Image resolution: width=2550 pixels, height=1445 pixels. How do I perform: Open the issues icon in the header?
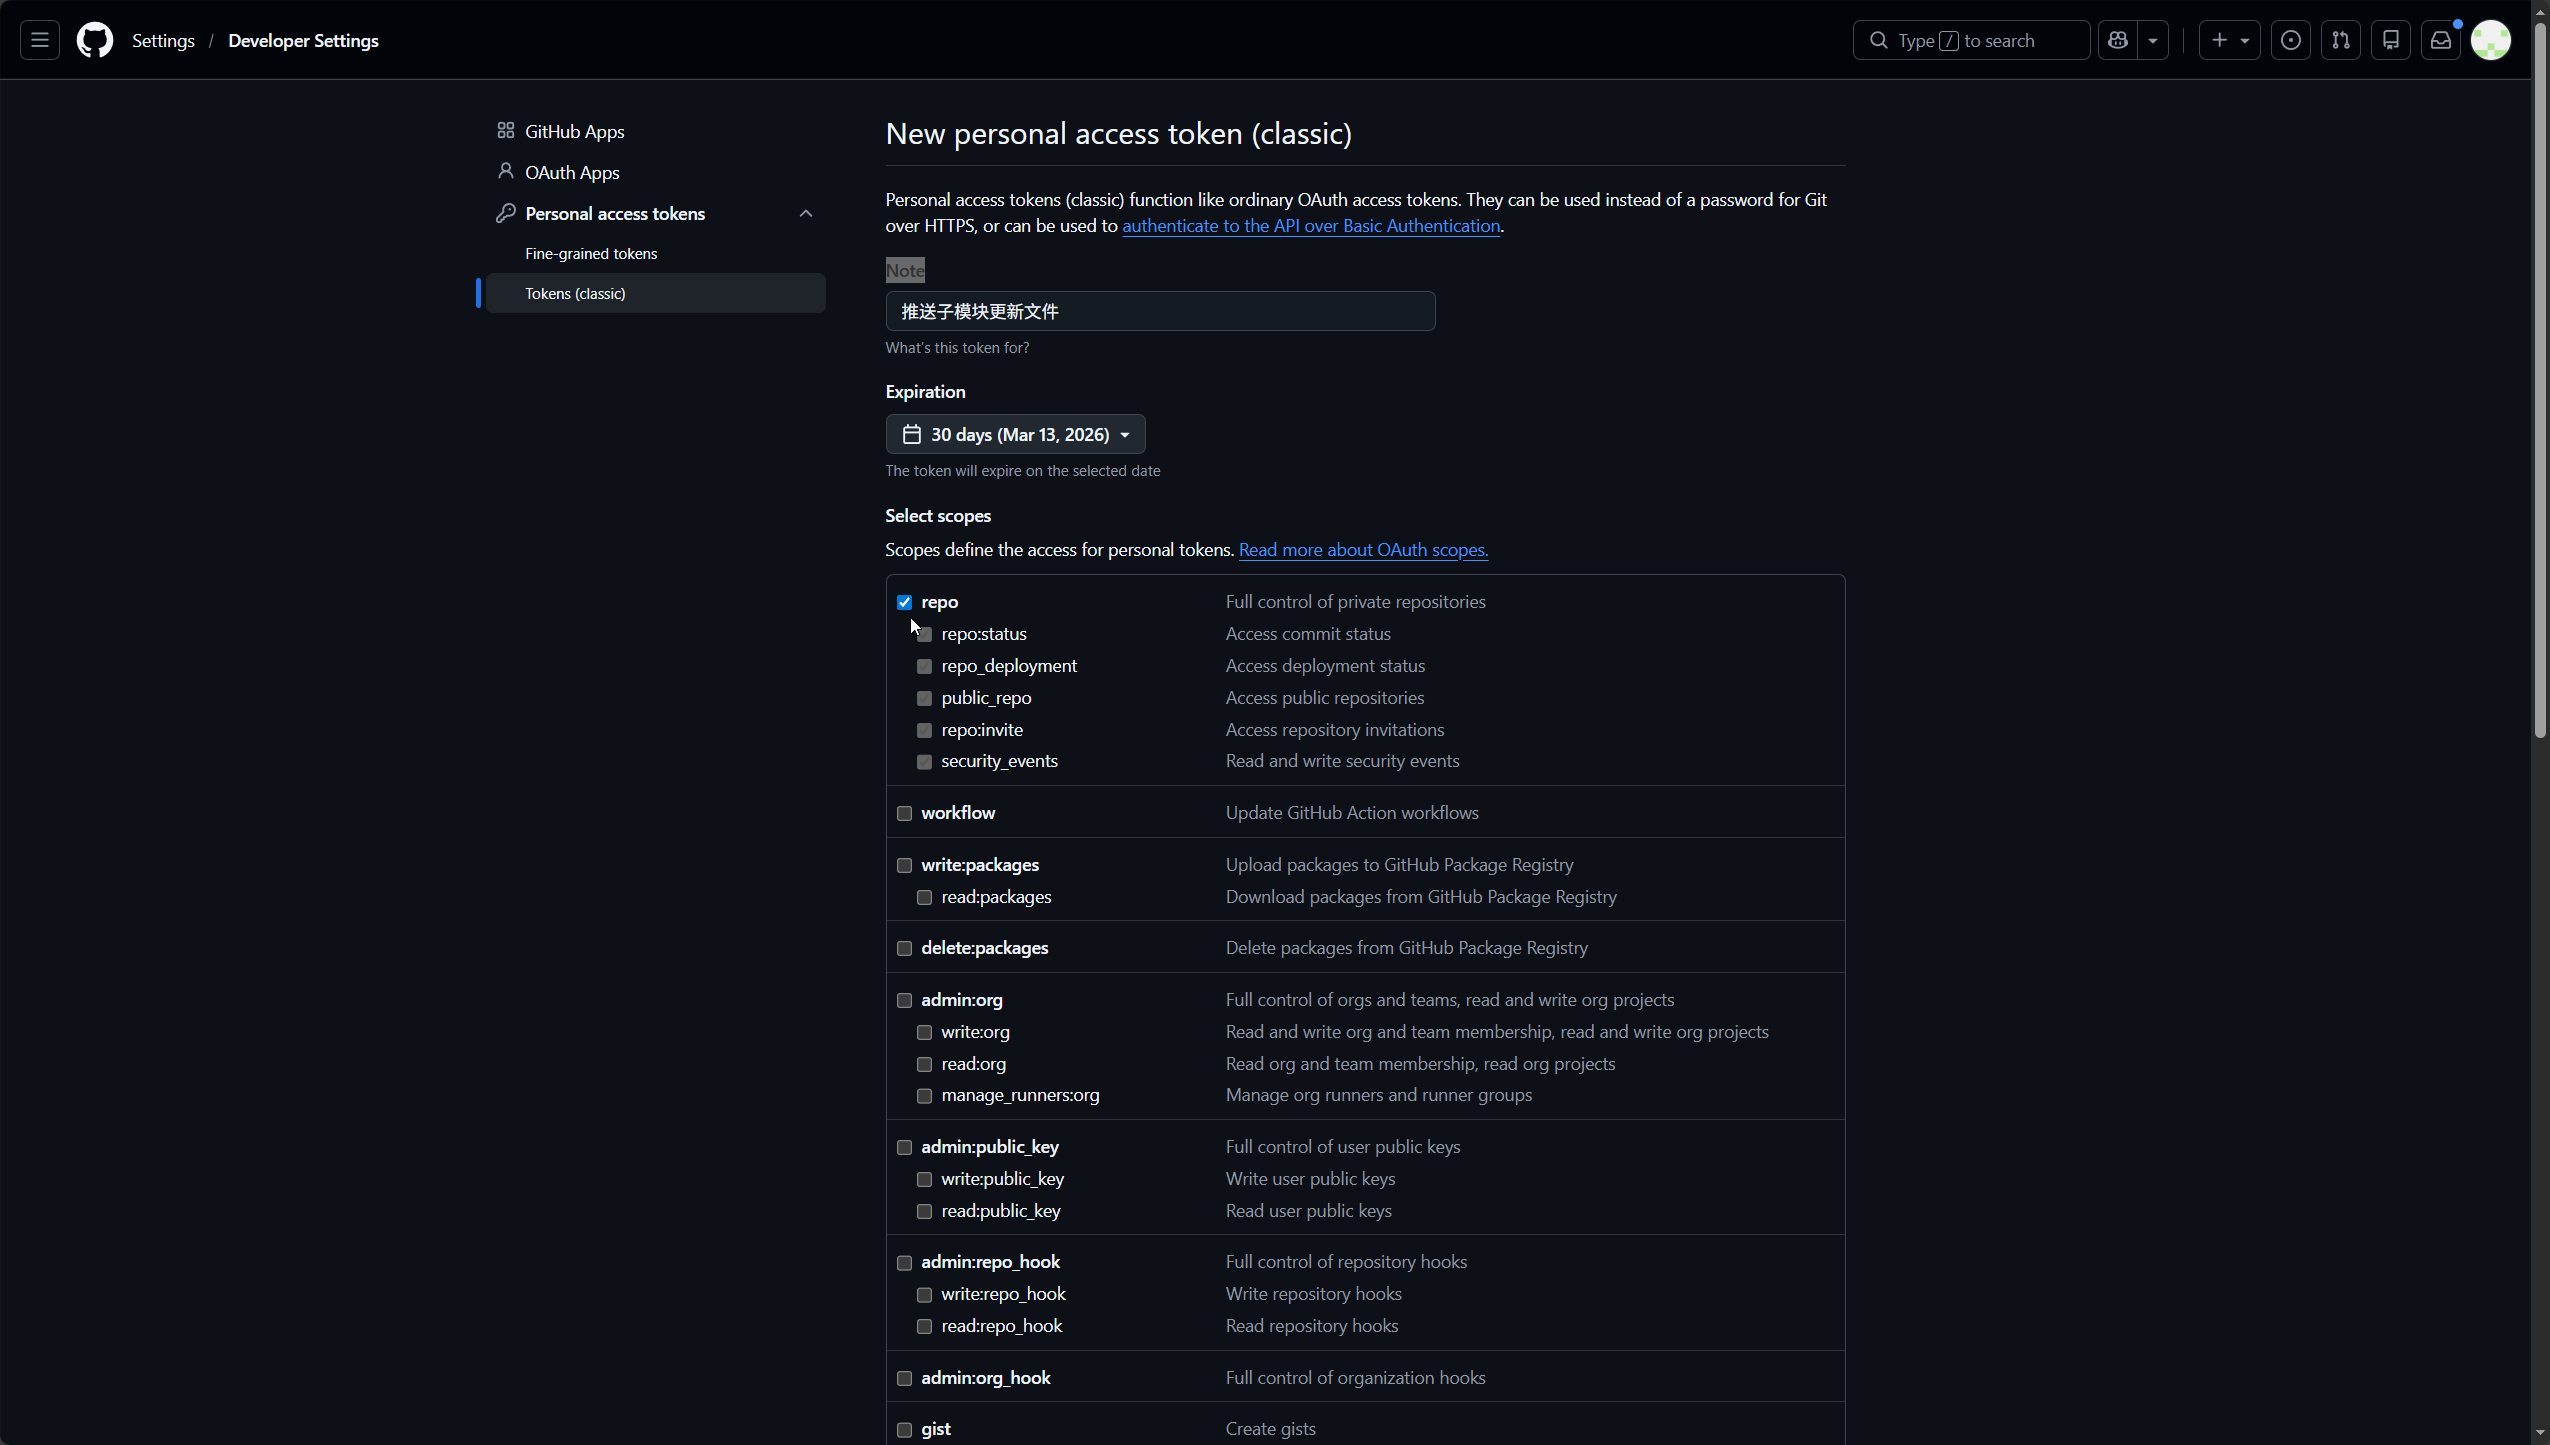coord(2291,40)
